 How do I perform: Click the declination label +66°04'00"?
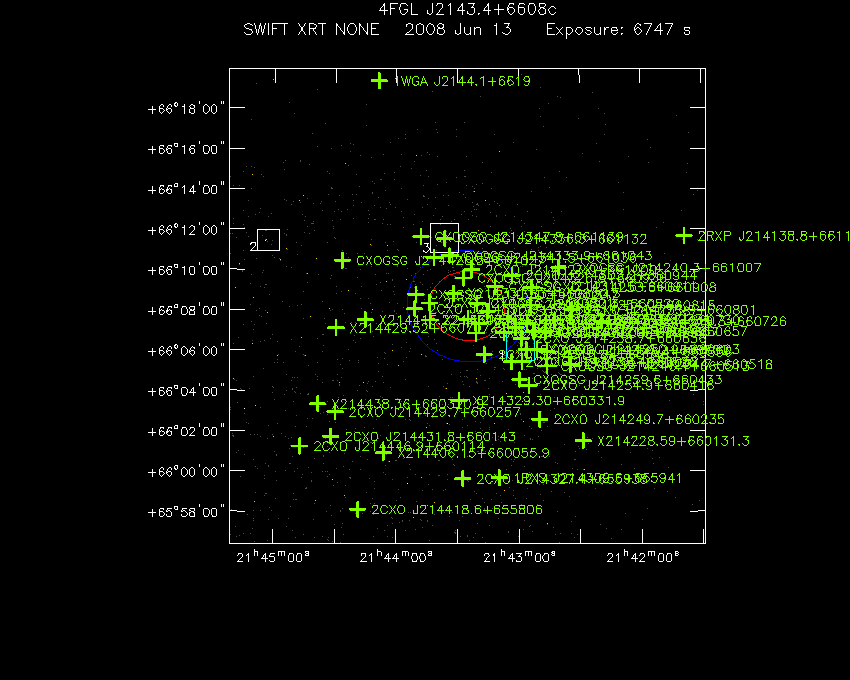click(x=186, y=391)
